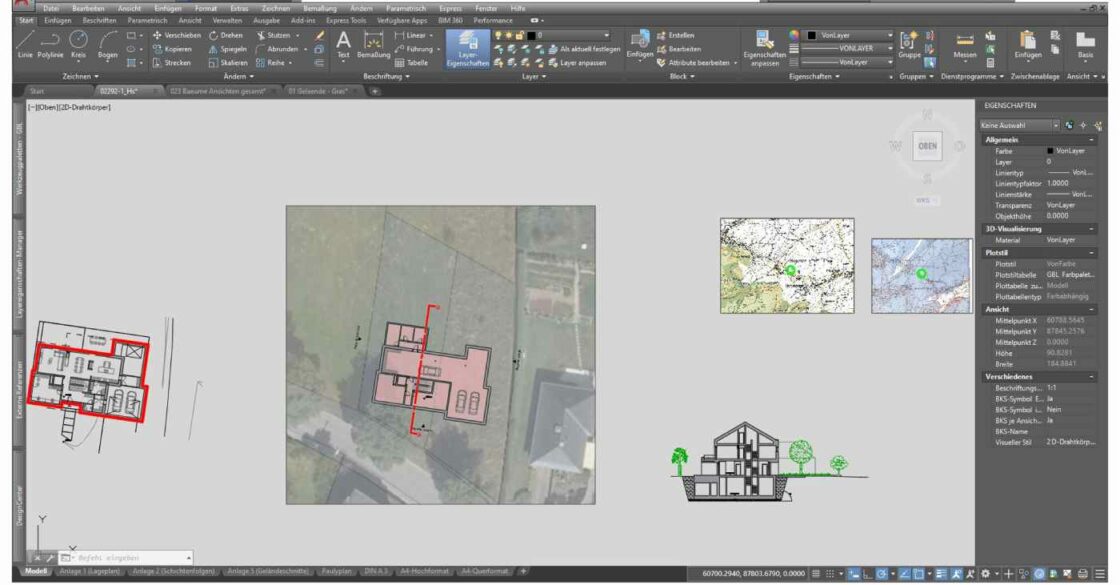Select the Bogen arc tool

[x=108, y=45]
